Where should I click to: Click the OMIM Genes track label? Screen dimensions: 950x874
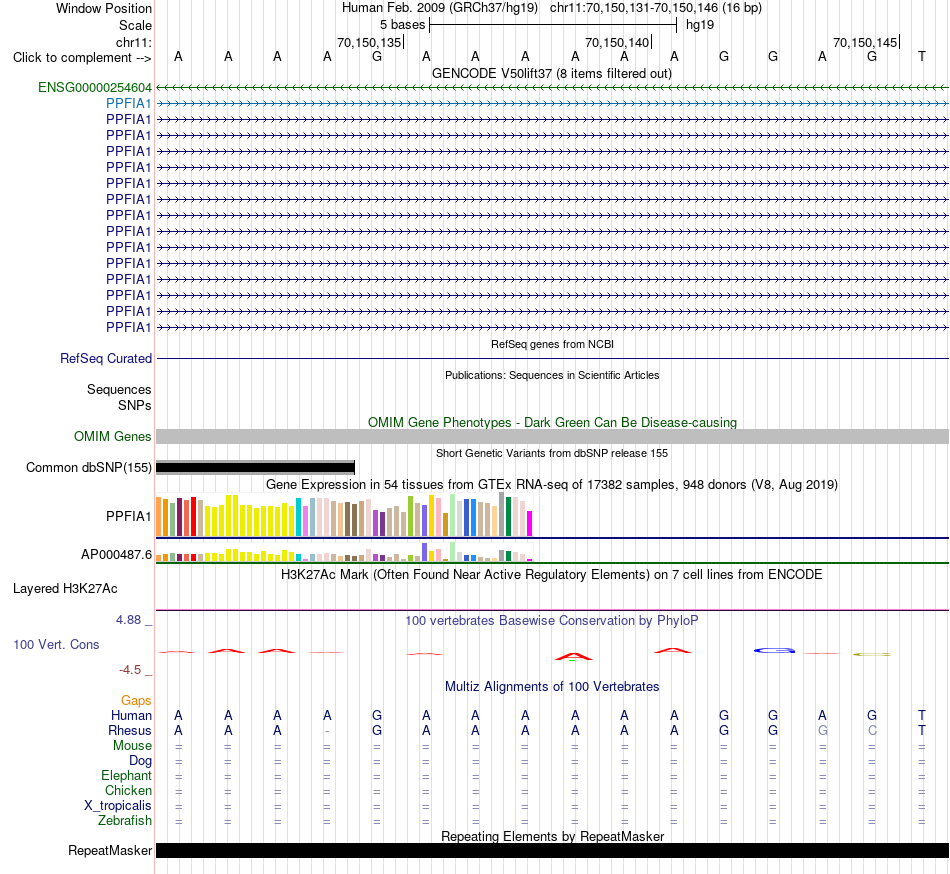[x=113, y=437]
